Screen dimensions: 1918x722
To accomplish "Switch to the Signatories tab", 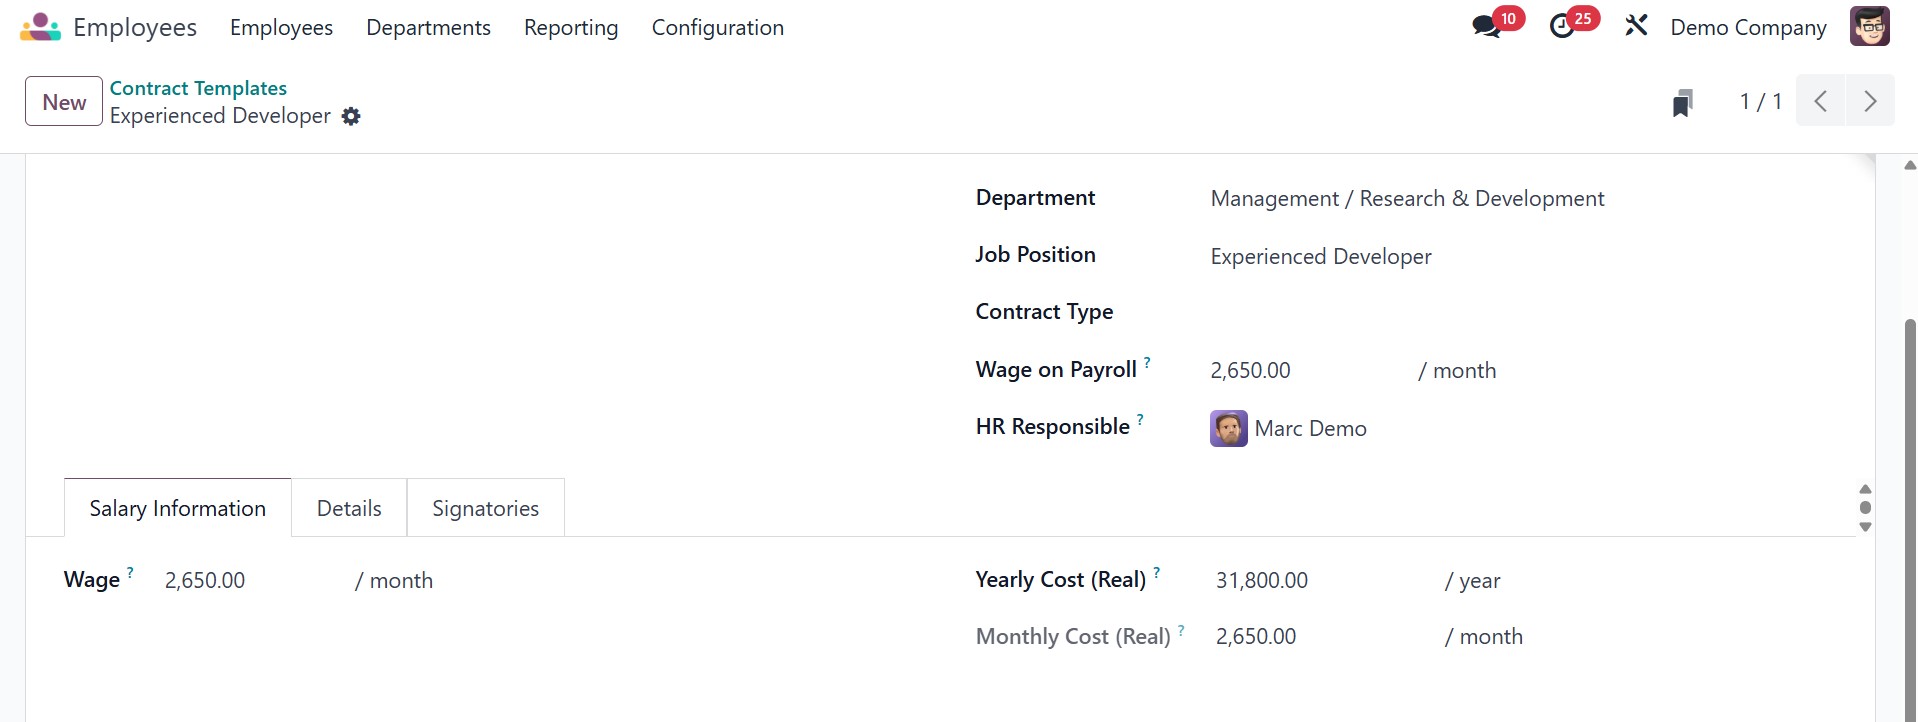I will [x=485, y=508].
